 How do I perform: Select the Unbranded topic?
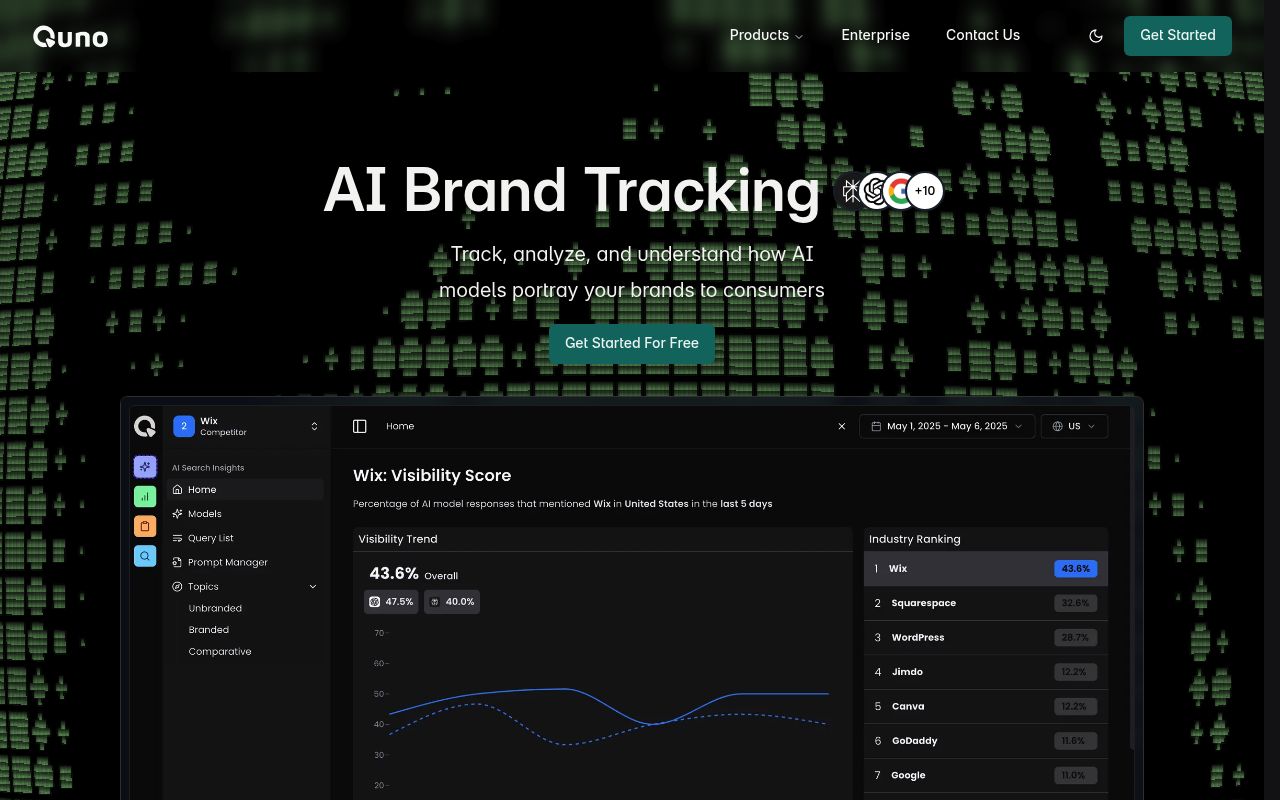(215, 608)
